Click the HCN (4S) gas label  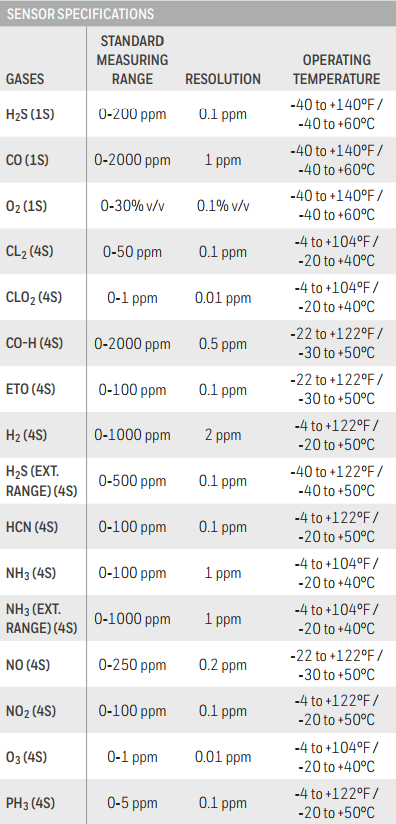tap(32, 527)
